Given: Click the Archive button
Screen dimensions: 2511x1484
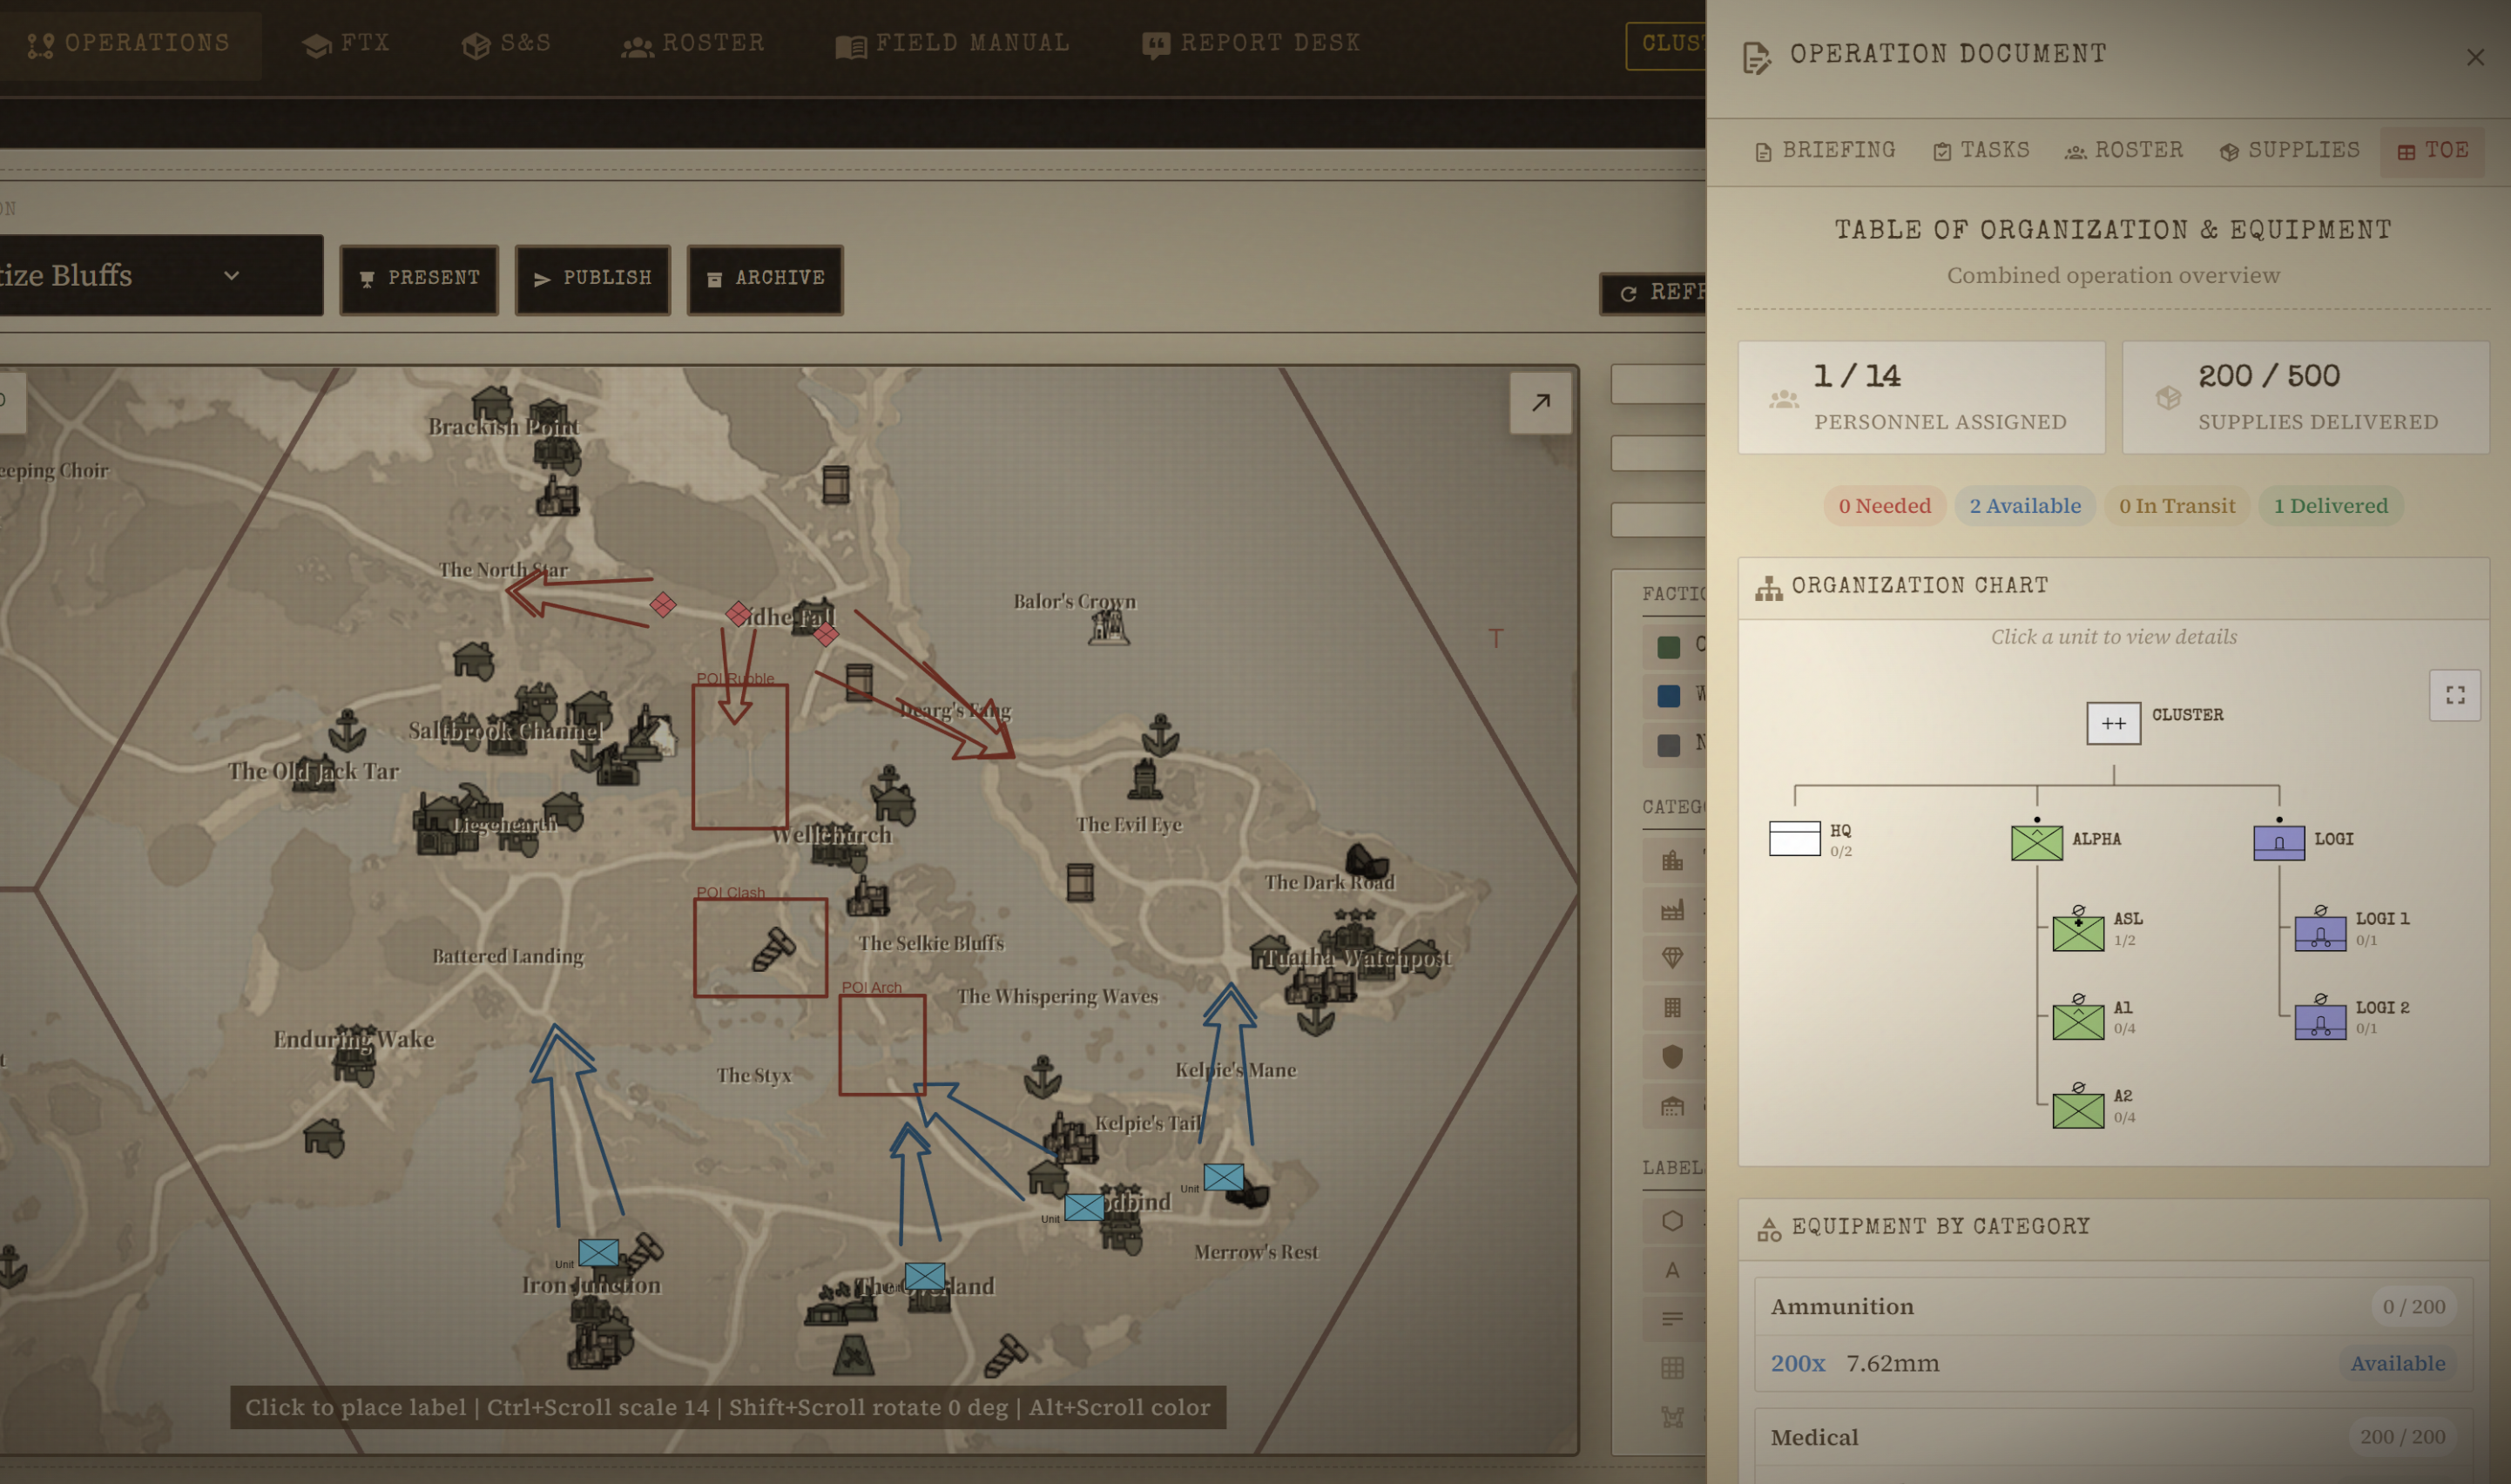Looking at the screenshot, I should click(x=765, y=279).
